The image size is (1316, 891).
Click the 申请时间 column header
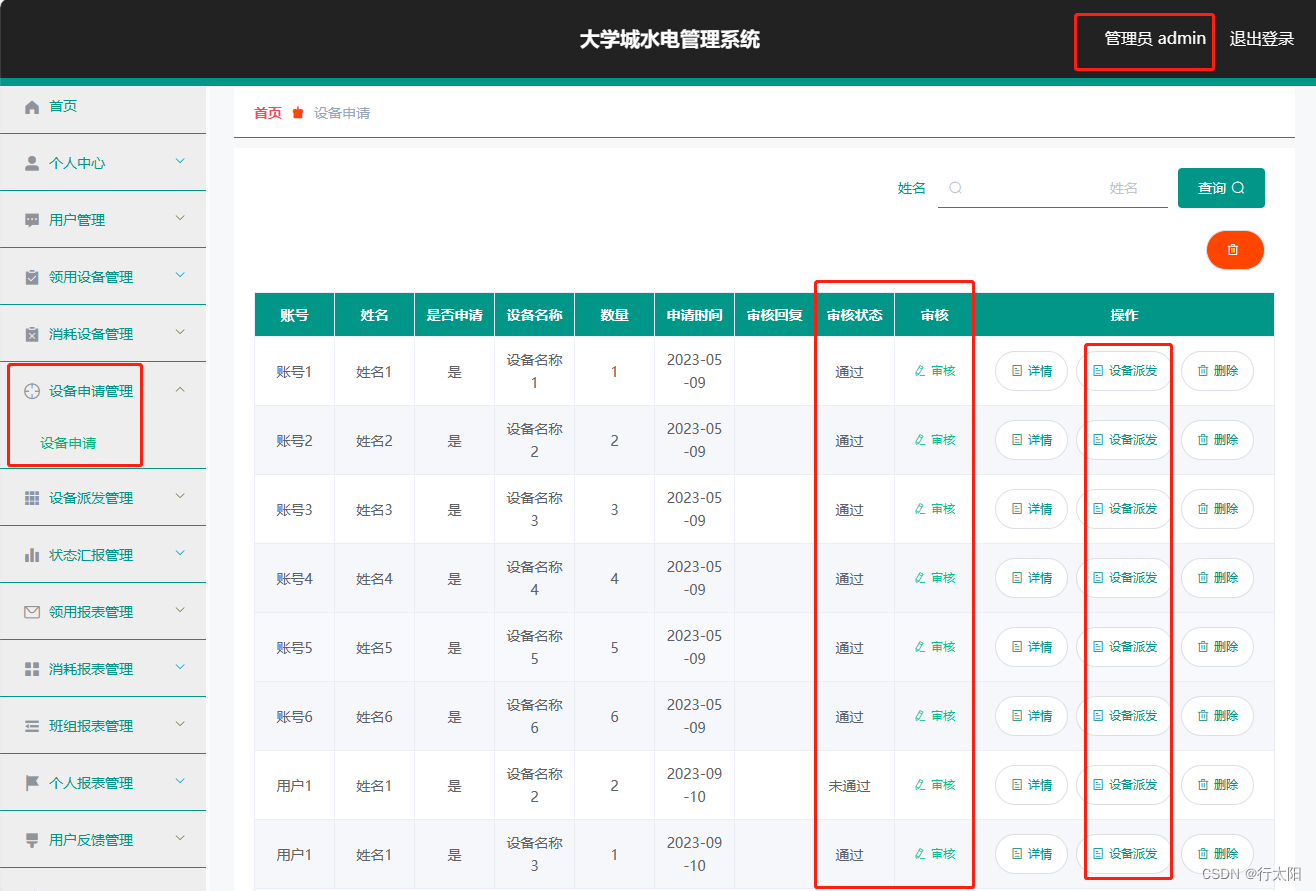[694, 315]
